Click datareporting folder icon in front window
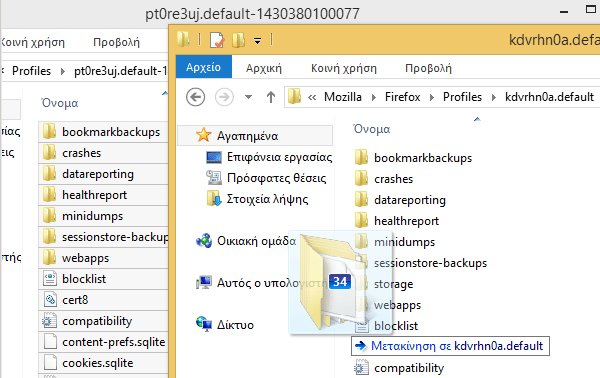 click(x=361, y=199)
